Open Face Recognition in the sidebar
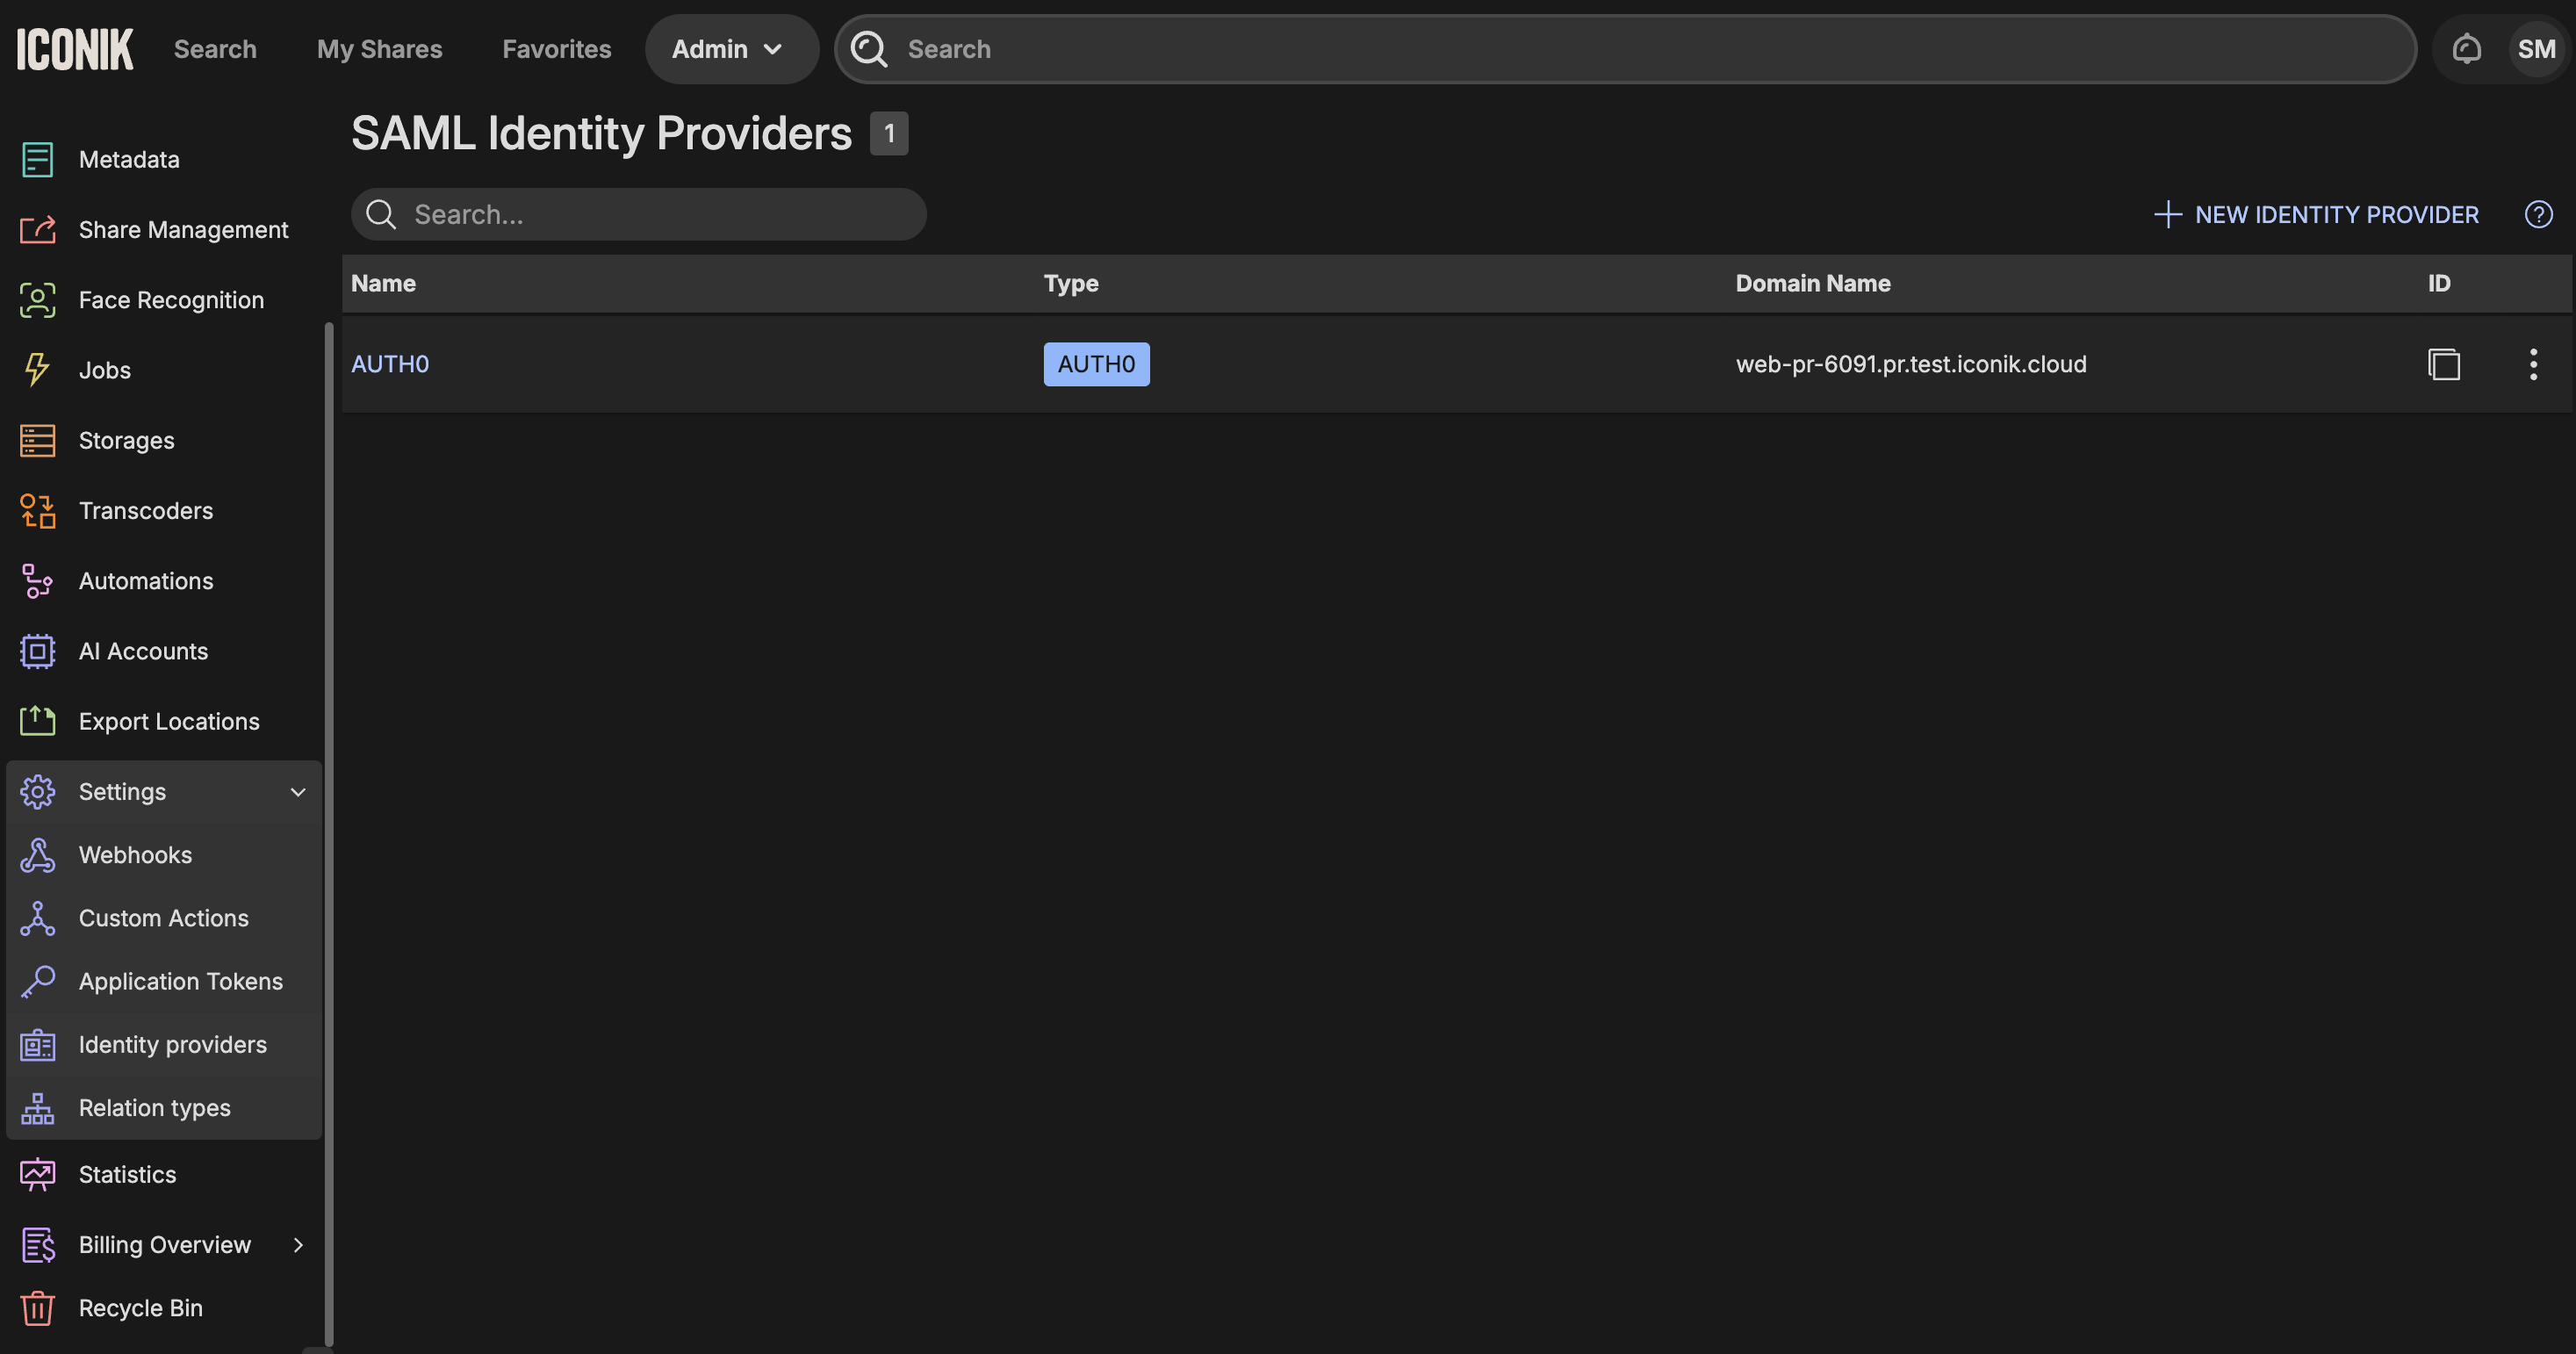This screenshot has height=1354, width=2576. [x=171, y=300]
